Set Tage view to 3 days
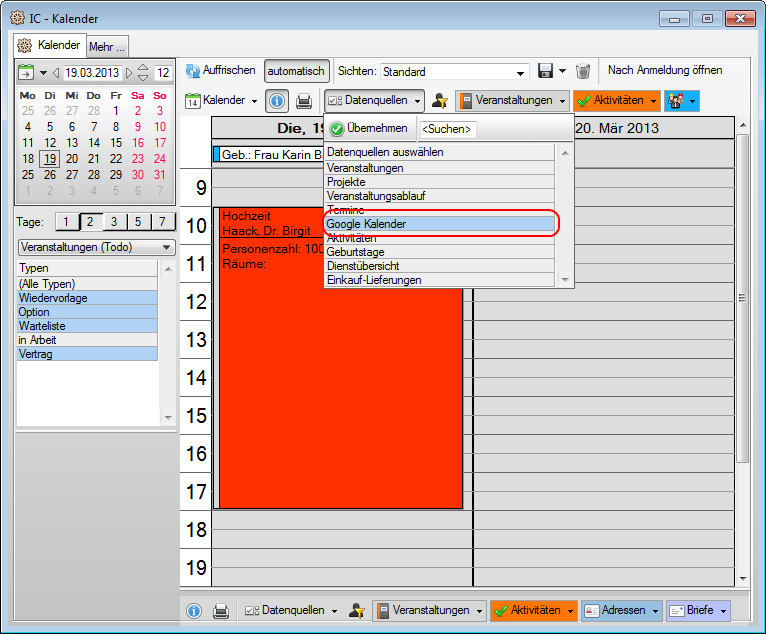 (114, 222)
